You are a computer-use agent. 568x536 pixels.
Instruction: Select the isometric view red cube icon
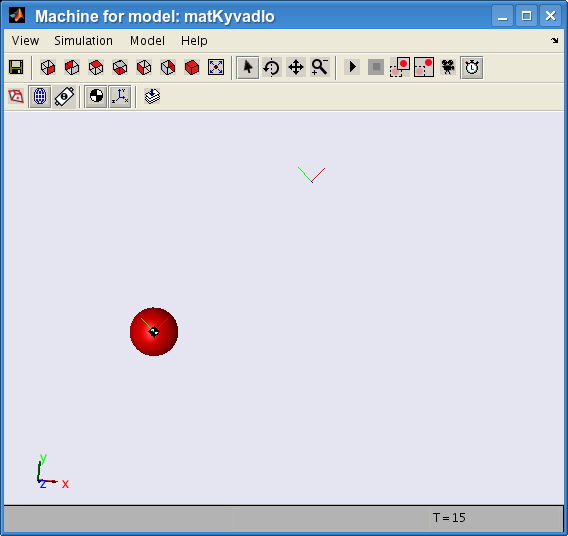click(x=192, y=67)
